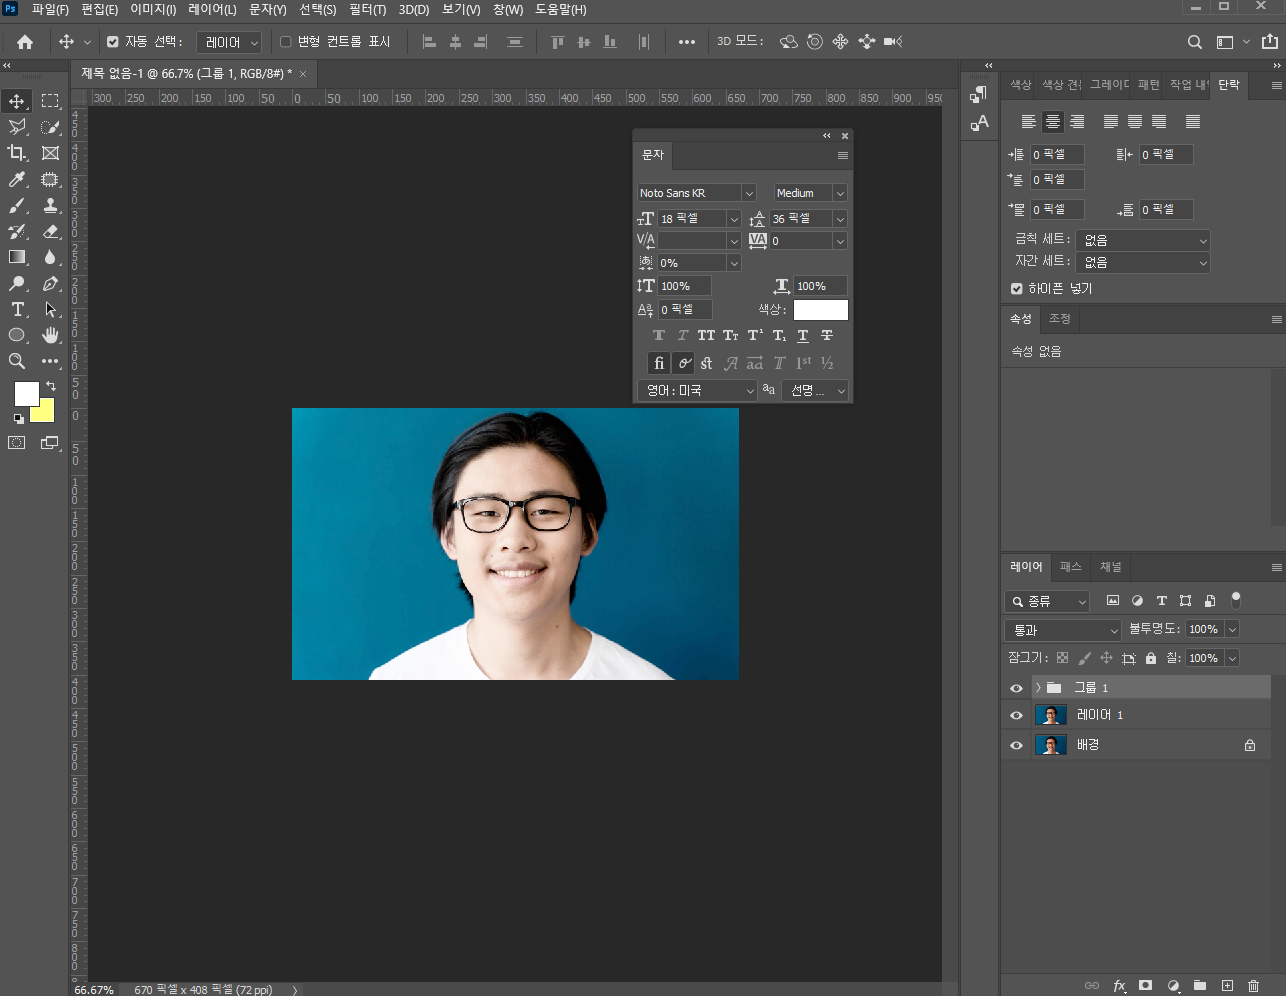This screenshot has width=1286, height=996.
Task: Hide the 레이어 1 layer
Action: [1016, 715]
